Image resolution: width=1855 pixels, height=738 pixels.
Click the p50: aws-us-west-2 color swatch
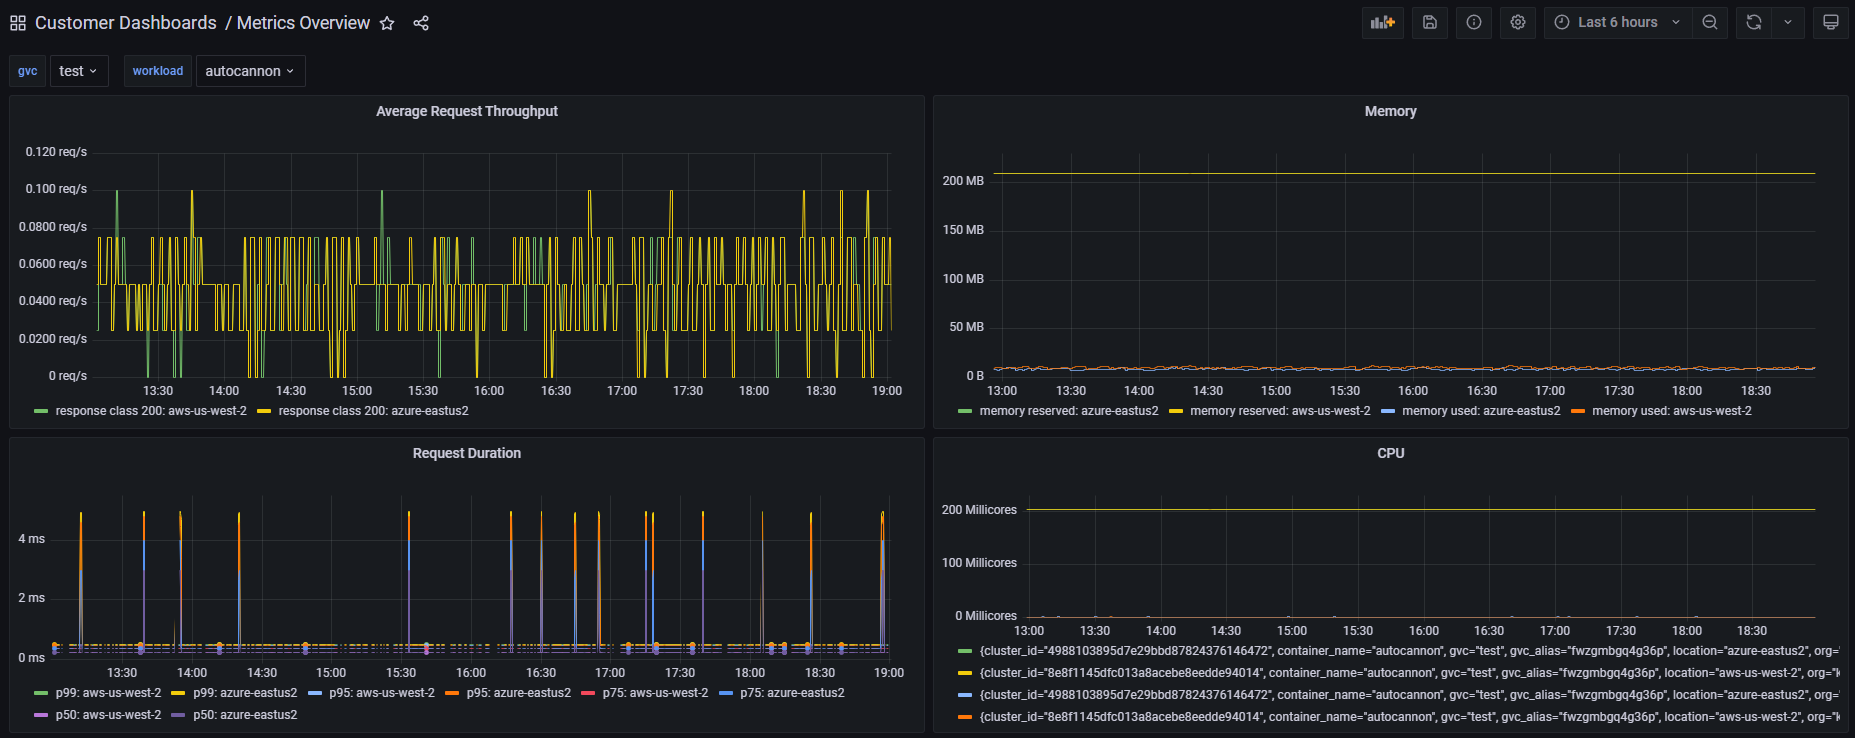click(41, 715)
